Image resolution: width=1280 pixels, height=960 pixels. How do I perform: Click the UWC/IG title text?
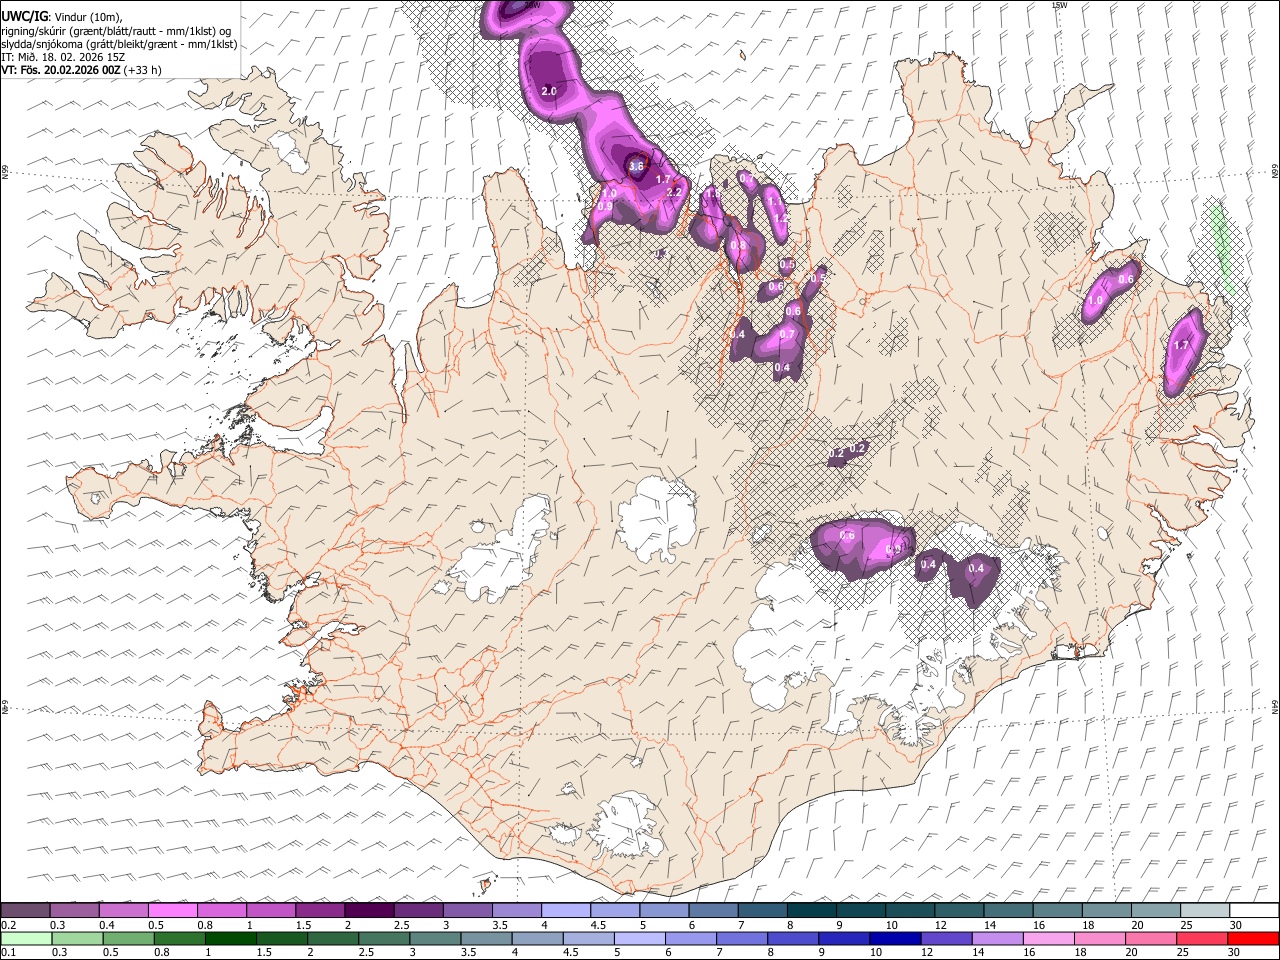coord(23,15)
